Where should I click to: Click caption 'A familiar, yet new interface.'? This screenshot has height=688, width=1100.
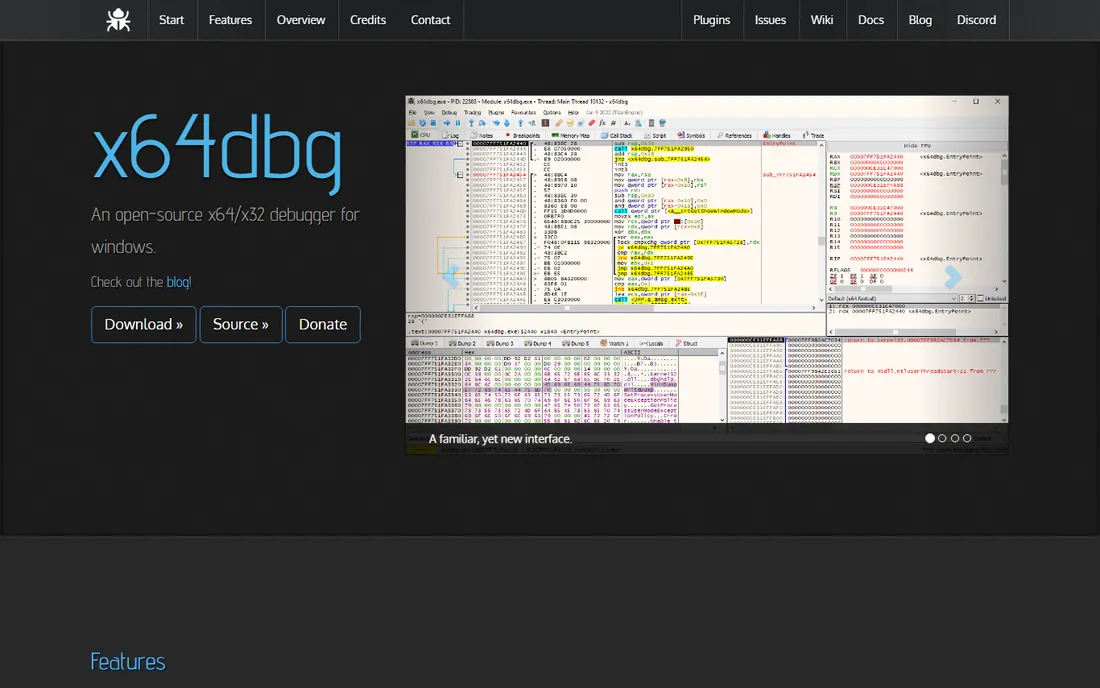coord(500,439)
